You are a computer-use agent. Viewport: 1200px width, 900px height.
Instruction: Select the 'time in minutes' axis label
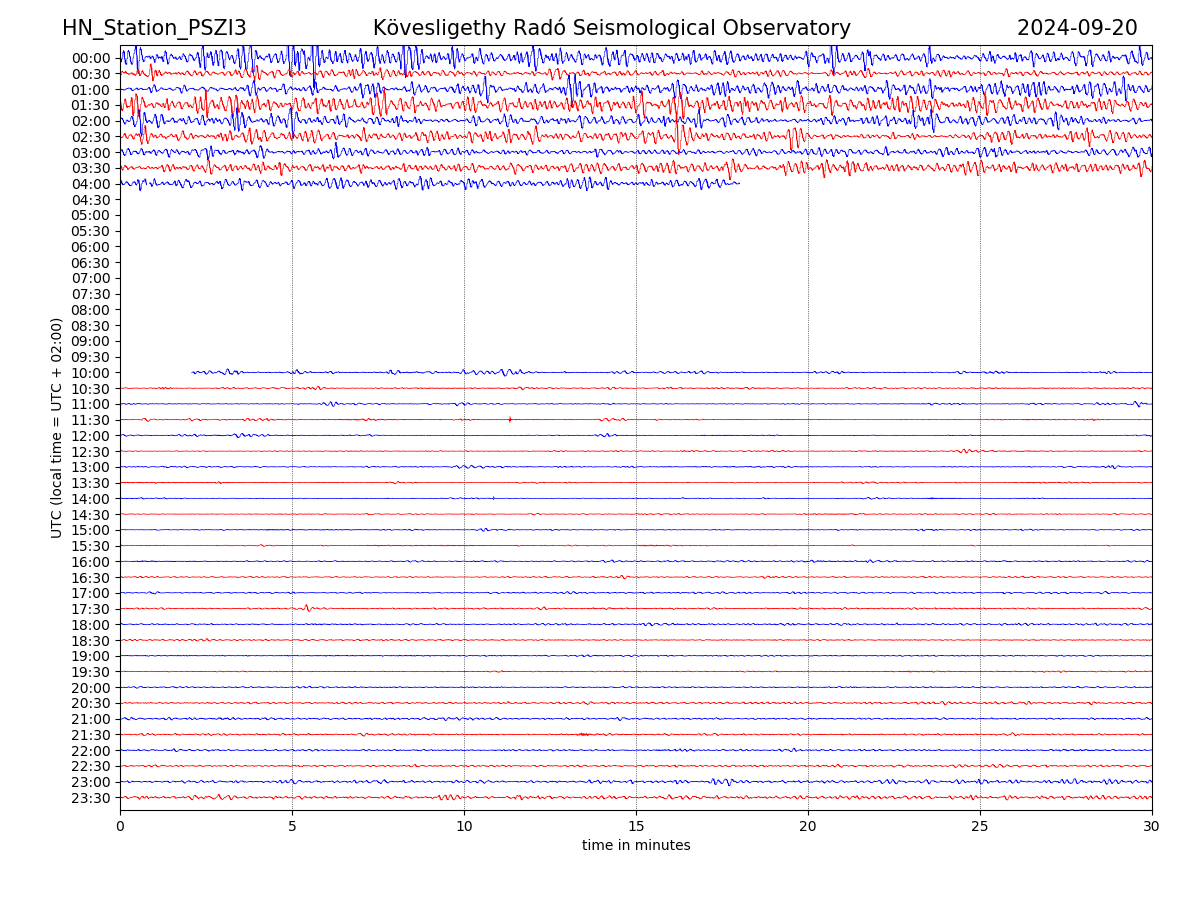(636, 846)
